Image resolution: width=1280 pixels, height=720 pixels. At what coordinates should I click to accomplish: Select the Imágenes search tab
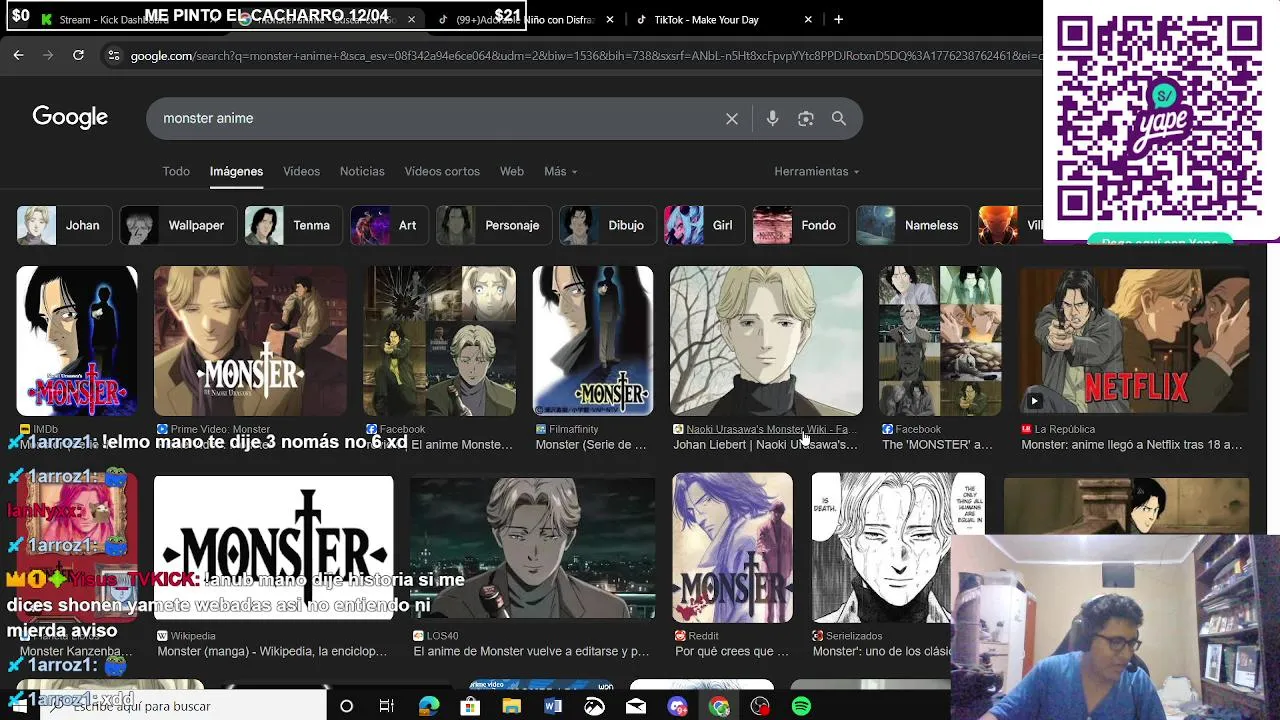(236, 171)
